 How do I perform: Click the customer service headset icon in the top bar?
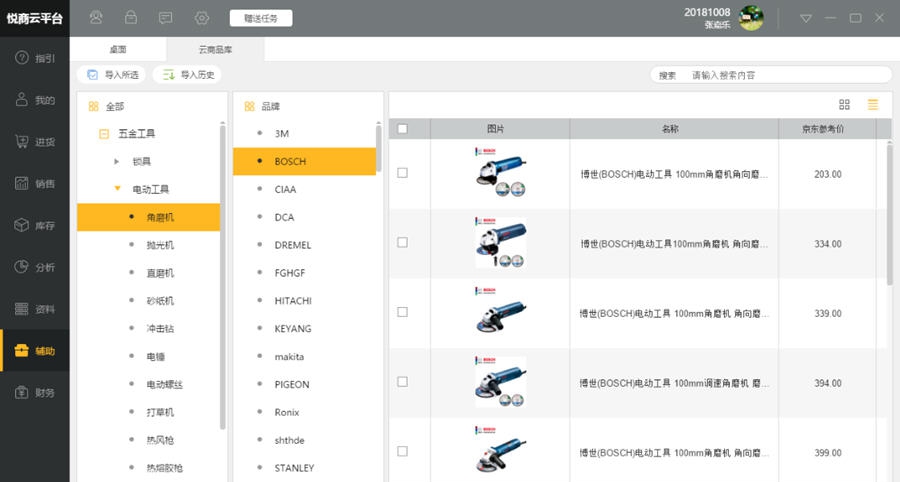tap(96, 18)
